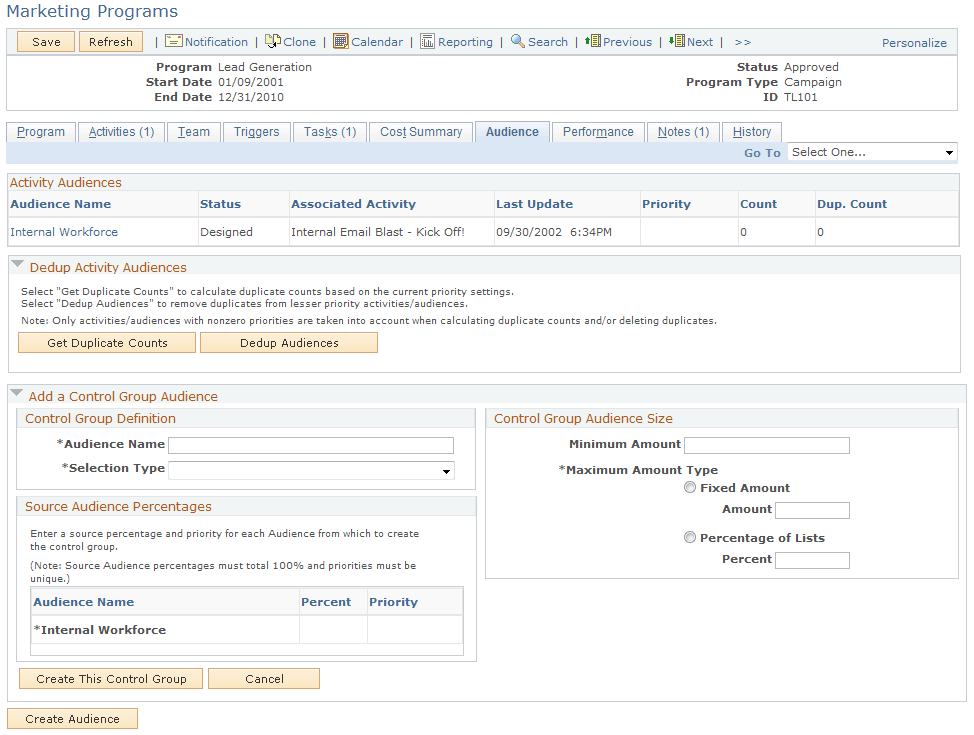Click the Associated Activity column header
Image resolution: width=974 pixels, height=735 pixels.
click(353, 204)
